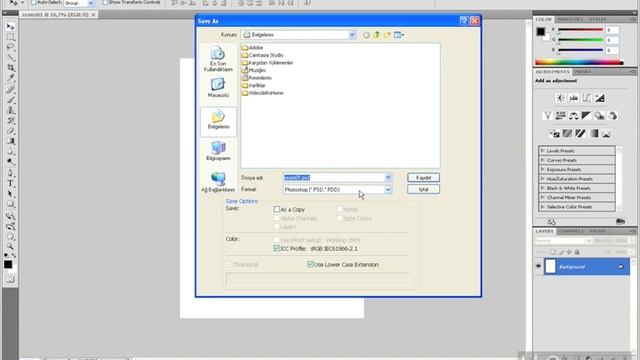This screenshot has height=360, width=640.
Task: Add an Invert adjustment
Action: coord(554,133)
